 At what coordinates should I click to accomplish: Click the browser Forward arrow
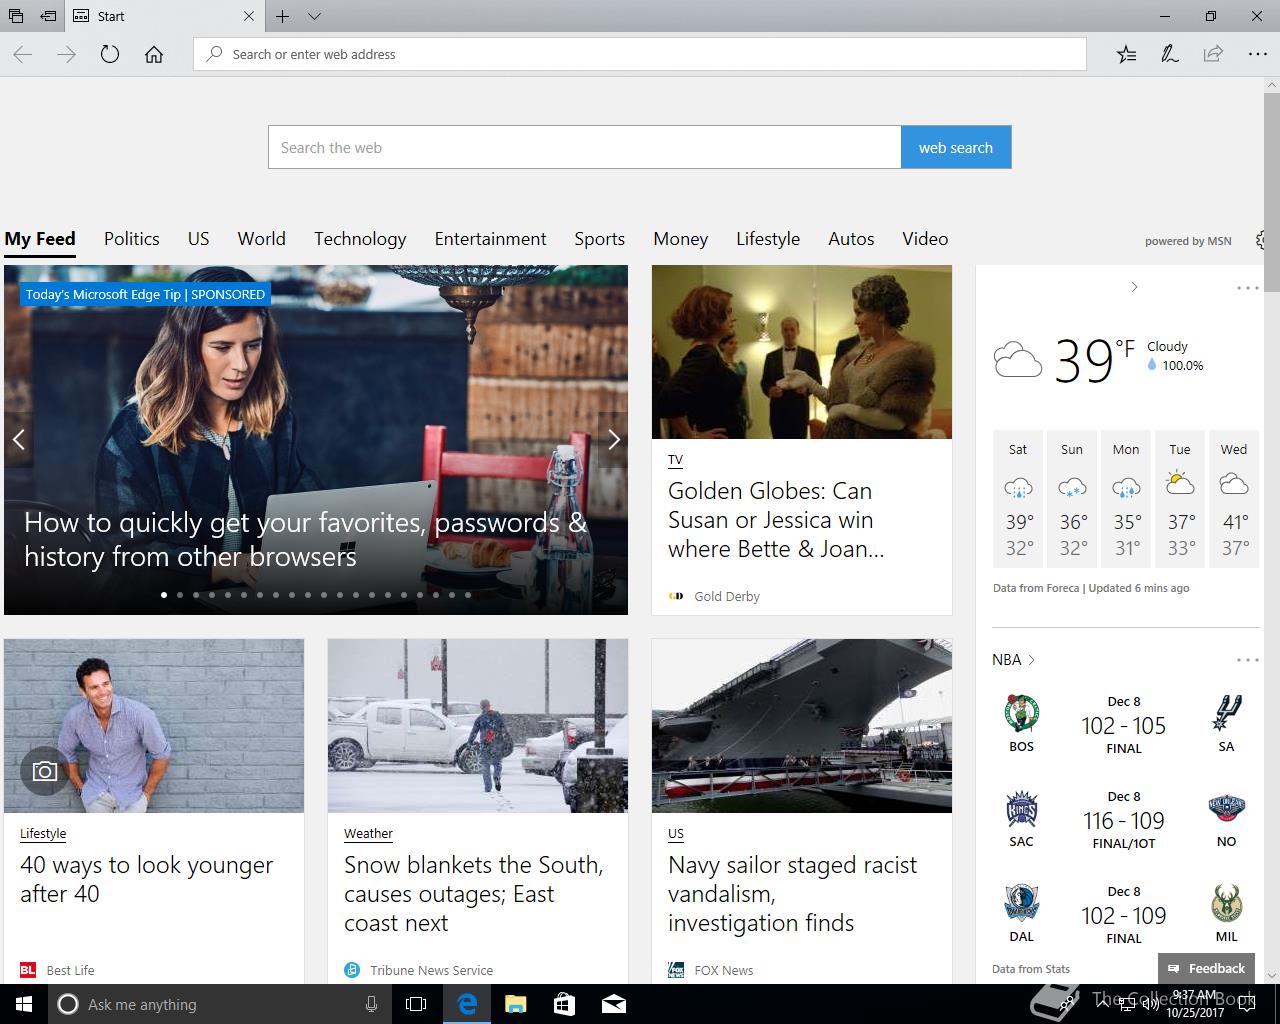pyautogui.click(x=66, y=54)
